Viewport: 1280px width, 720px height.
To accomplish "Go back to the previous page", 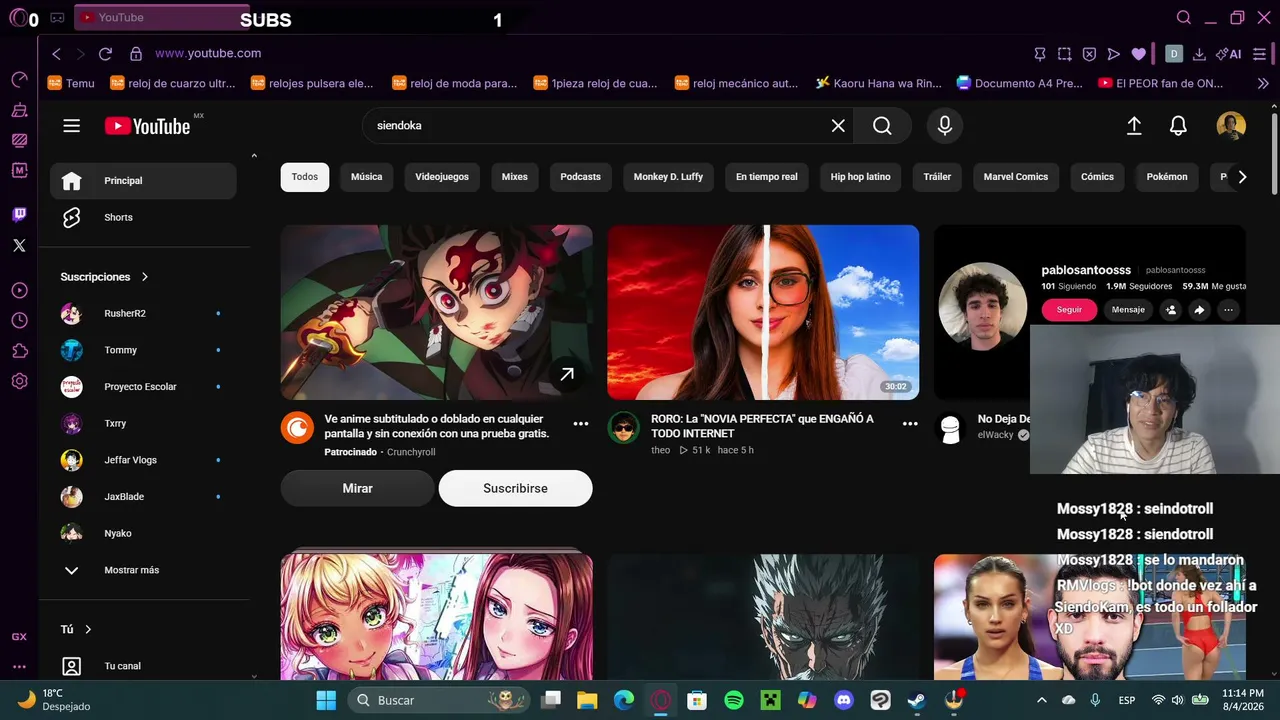I will click(x=56, y=54).
